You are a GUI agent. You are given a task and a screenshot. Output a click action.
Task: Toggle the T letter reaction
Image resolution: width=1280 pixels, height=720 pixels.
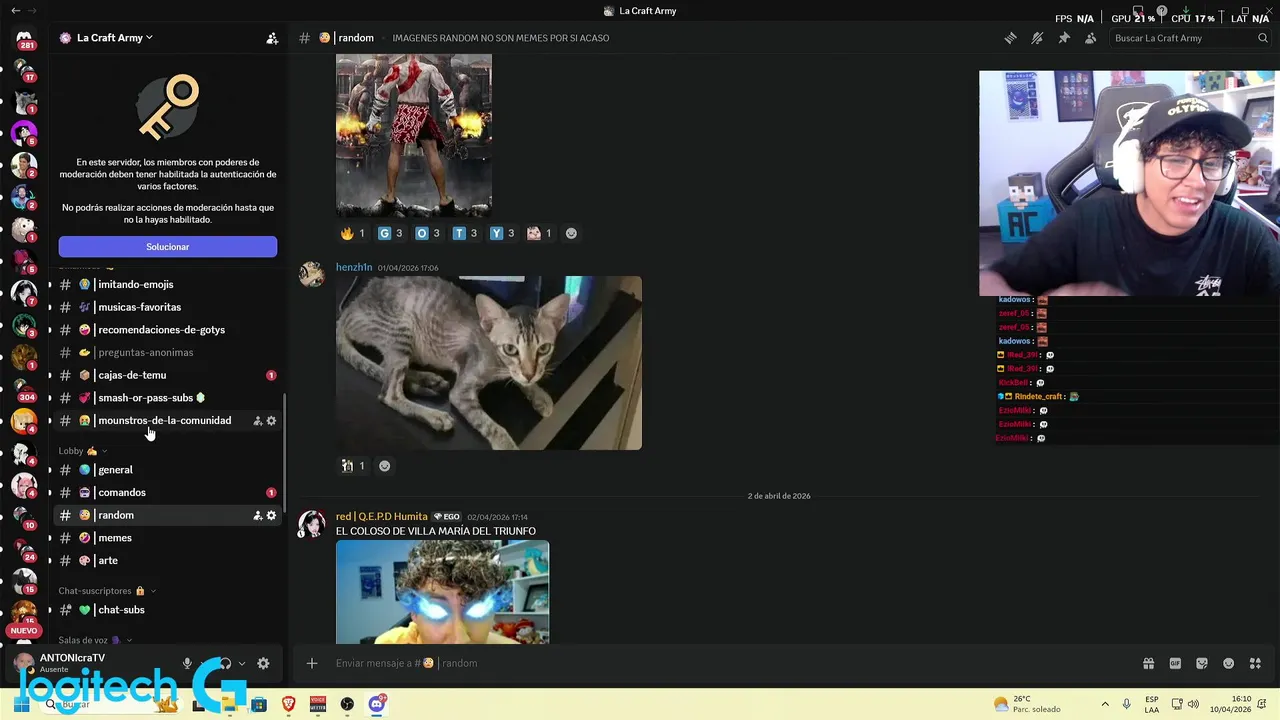click(x=466, y=233)
